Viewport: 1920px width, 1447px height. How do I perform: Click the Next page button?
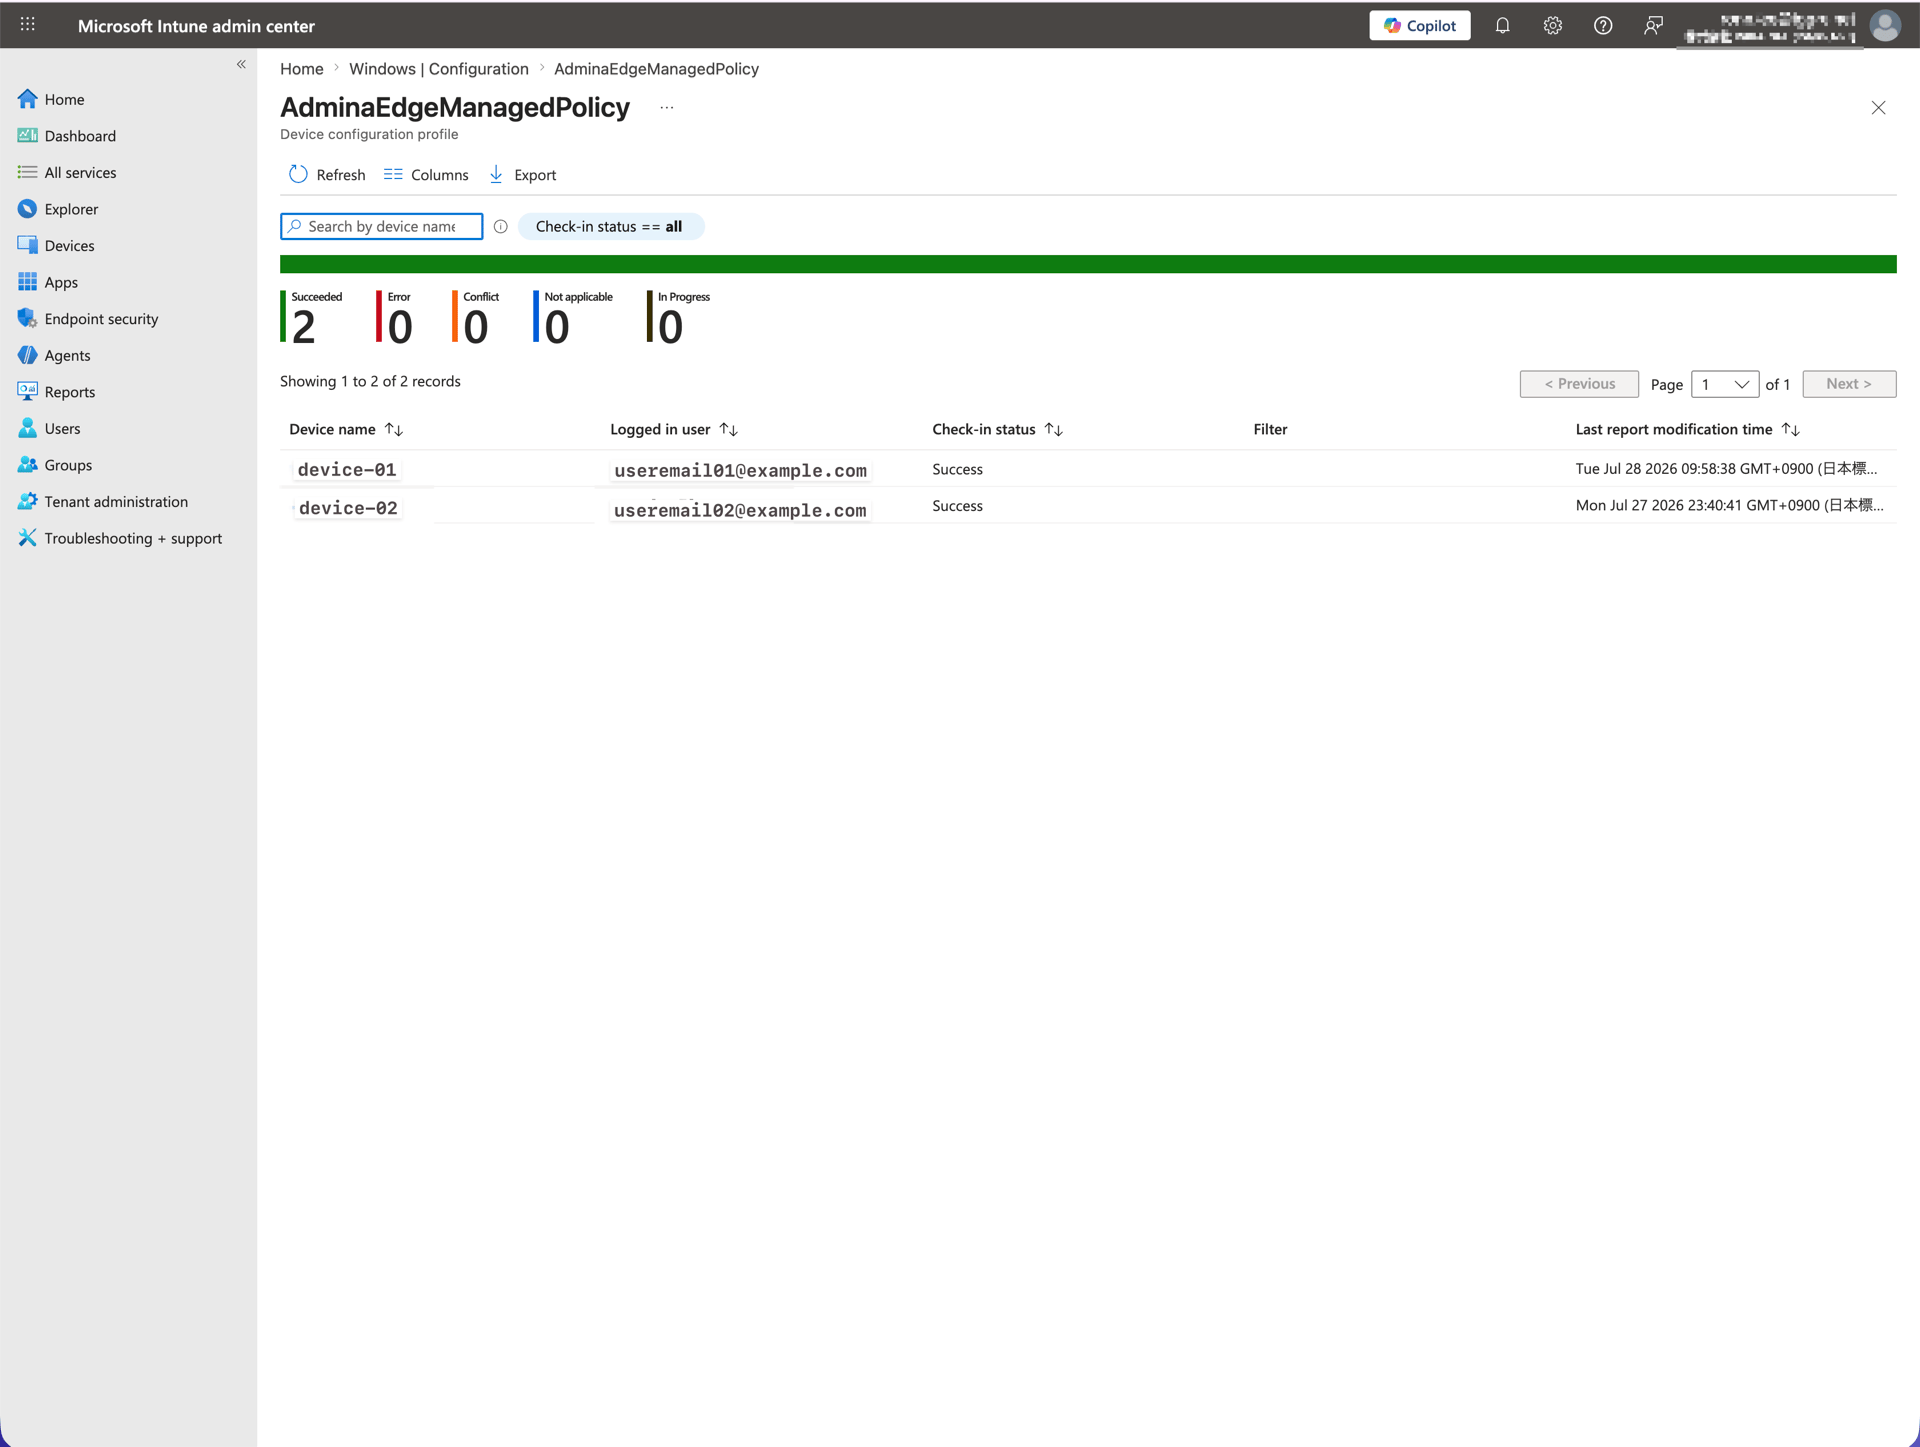(x=1849, y=384)
